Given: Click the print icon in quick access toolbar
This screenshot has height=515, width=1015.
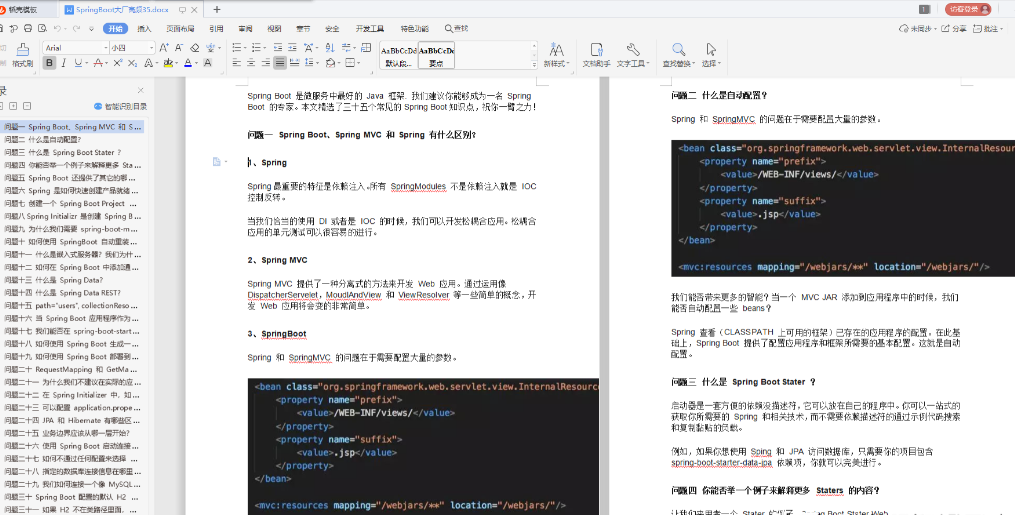Looking at the screenshot, I should [x=28, y=28].
